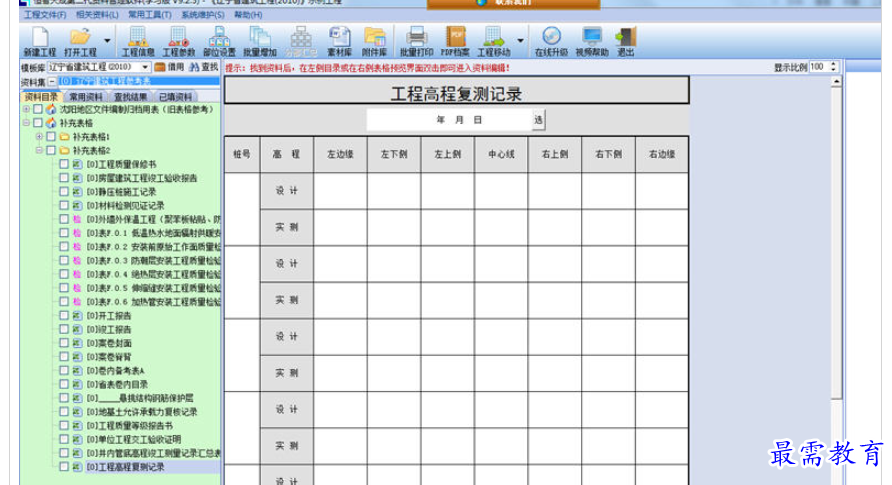Viewport: 892px width, 485px height.
Task: Open the 素材库 library icon
Action: coord(340,42)
